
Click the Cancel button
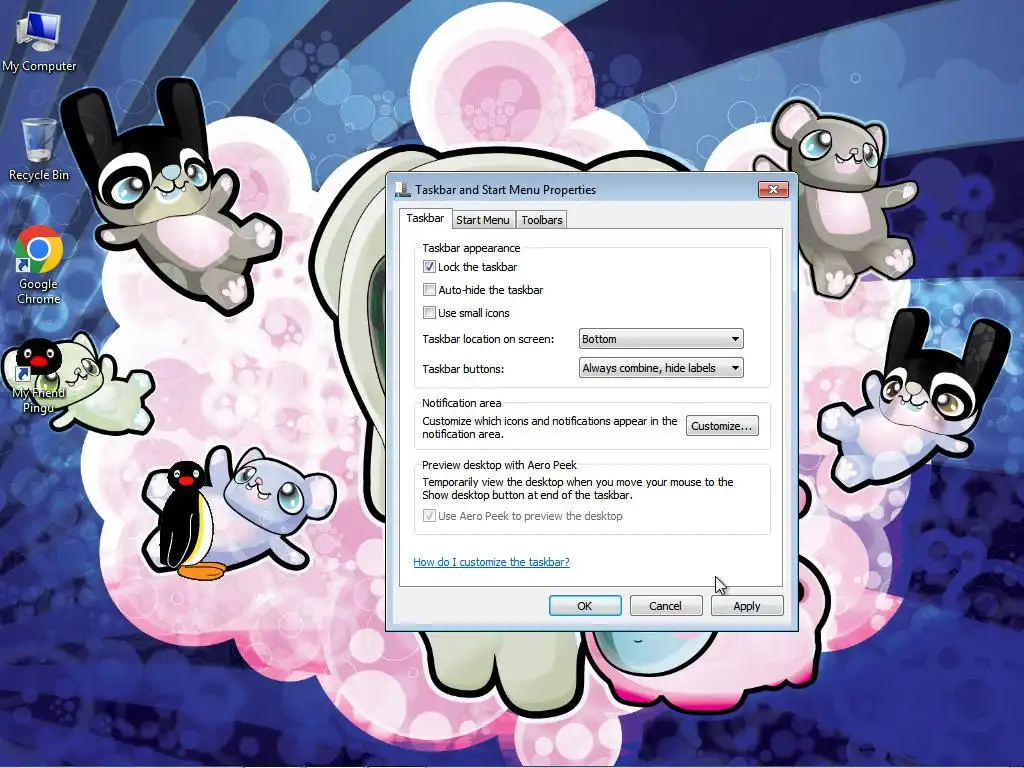(665, 605)
